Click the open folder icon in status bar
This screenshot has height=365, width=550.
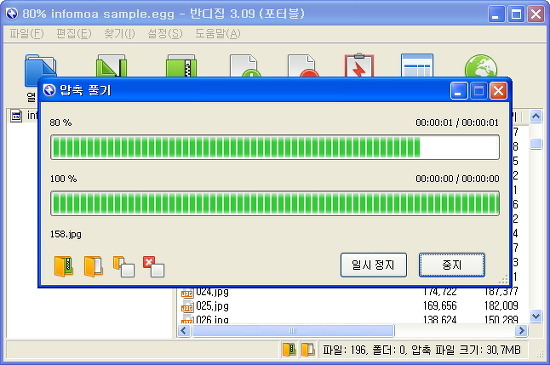pyautogui.click(x=308, y=350)
